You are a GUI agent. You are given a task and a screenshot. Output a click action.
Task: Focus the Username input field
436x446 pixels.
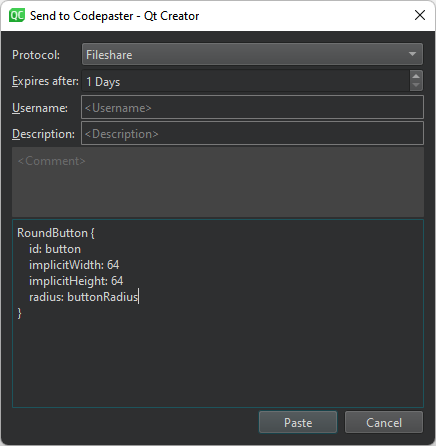(x=252, y=107)
